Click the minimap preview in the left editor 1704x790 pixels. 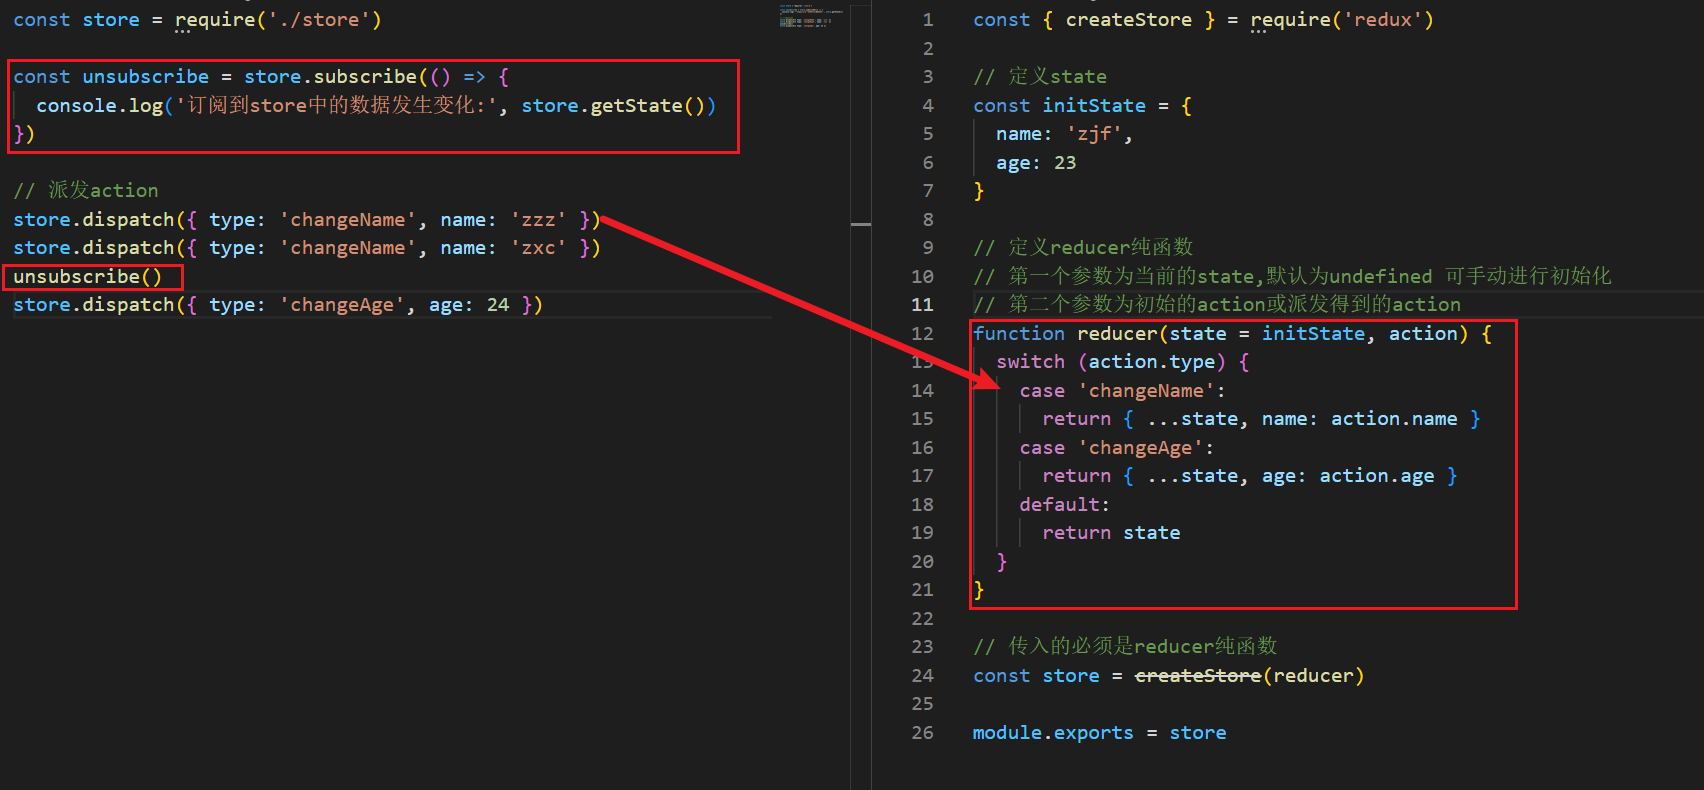[811, 17]
